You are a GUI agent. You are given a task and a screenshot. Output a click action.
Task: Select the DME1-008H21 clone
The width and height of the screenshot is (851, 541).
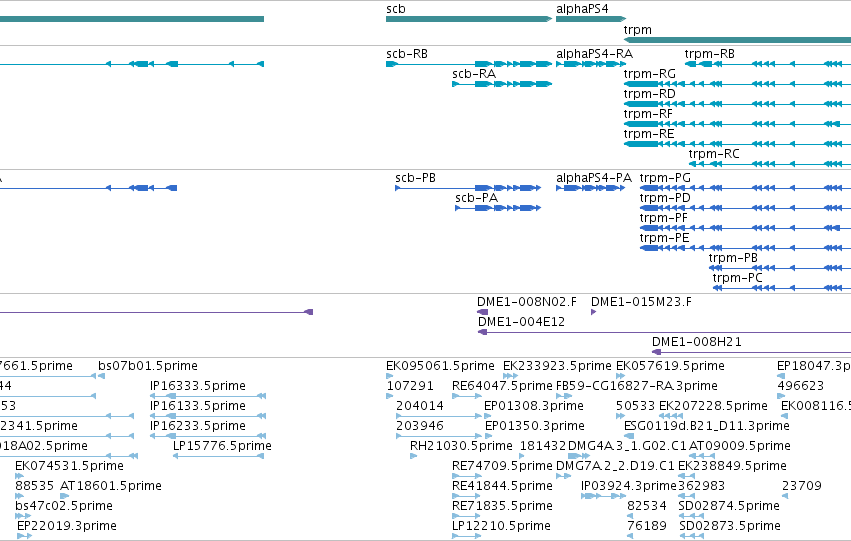tap(751, 352)
